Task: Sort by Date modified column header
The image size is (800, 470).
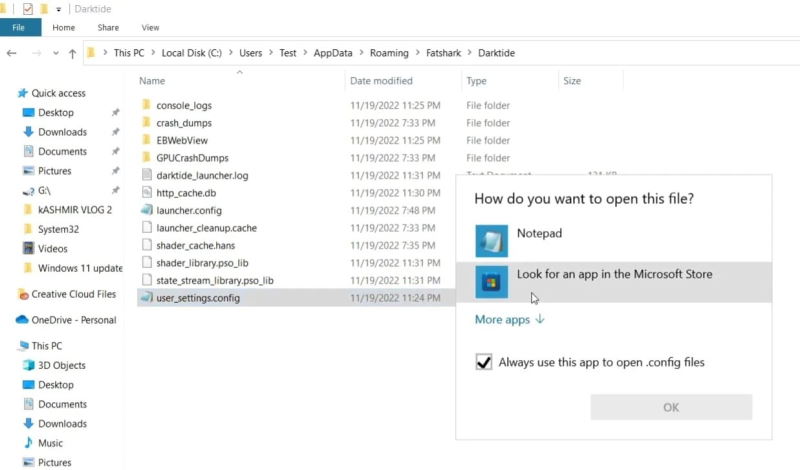Action: pyautogui.click(x=381, y=81)
